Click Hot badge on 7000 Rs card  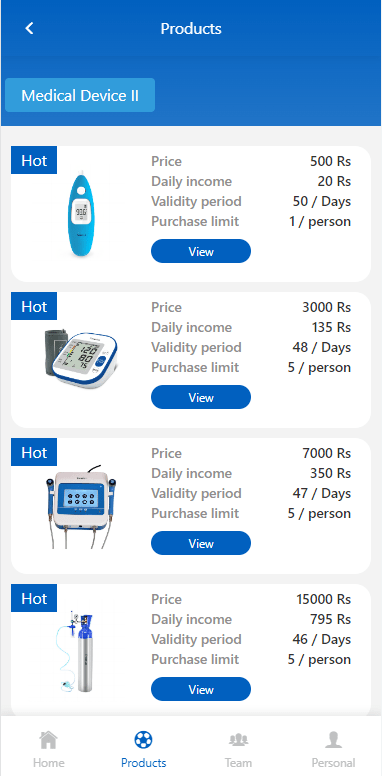click(34, 452)
